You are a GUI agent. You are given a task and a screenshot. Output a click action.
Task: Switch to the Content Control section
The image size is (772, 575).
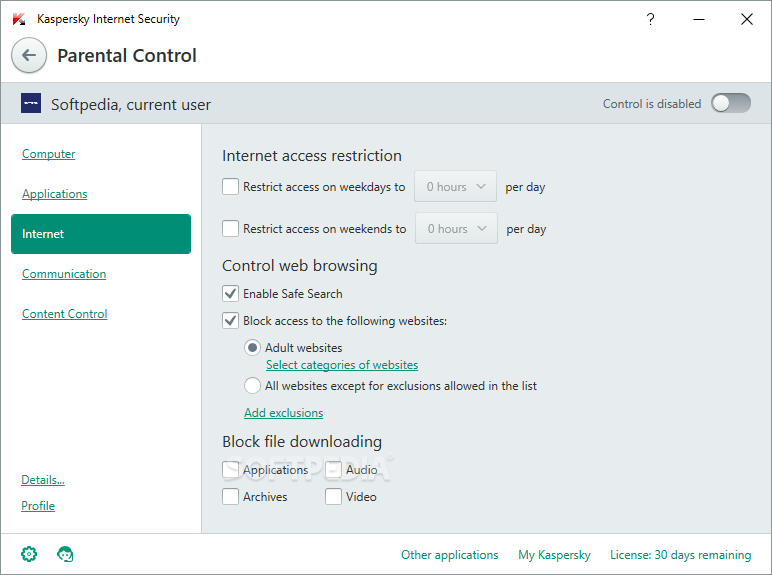coord(64,314)
